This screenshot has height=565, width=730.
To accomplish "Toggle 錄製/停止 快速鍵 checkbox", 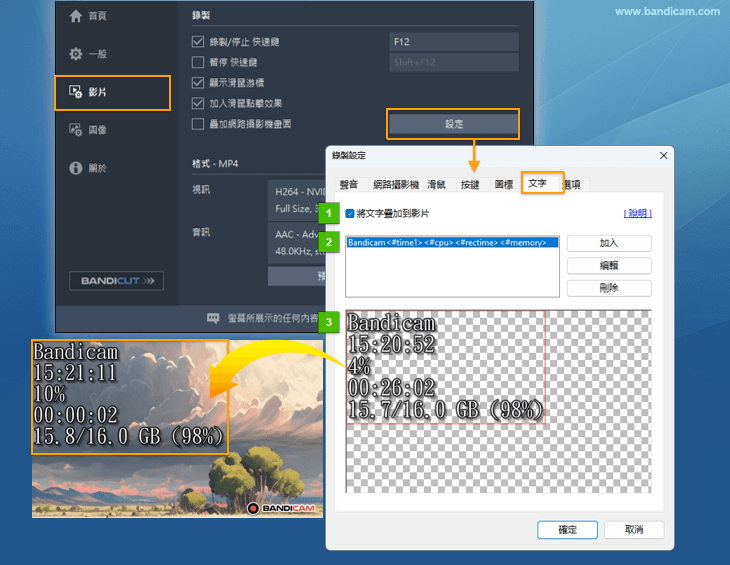I will (198, 42).
